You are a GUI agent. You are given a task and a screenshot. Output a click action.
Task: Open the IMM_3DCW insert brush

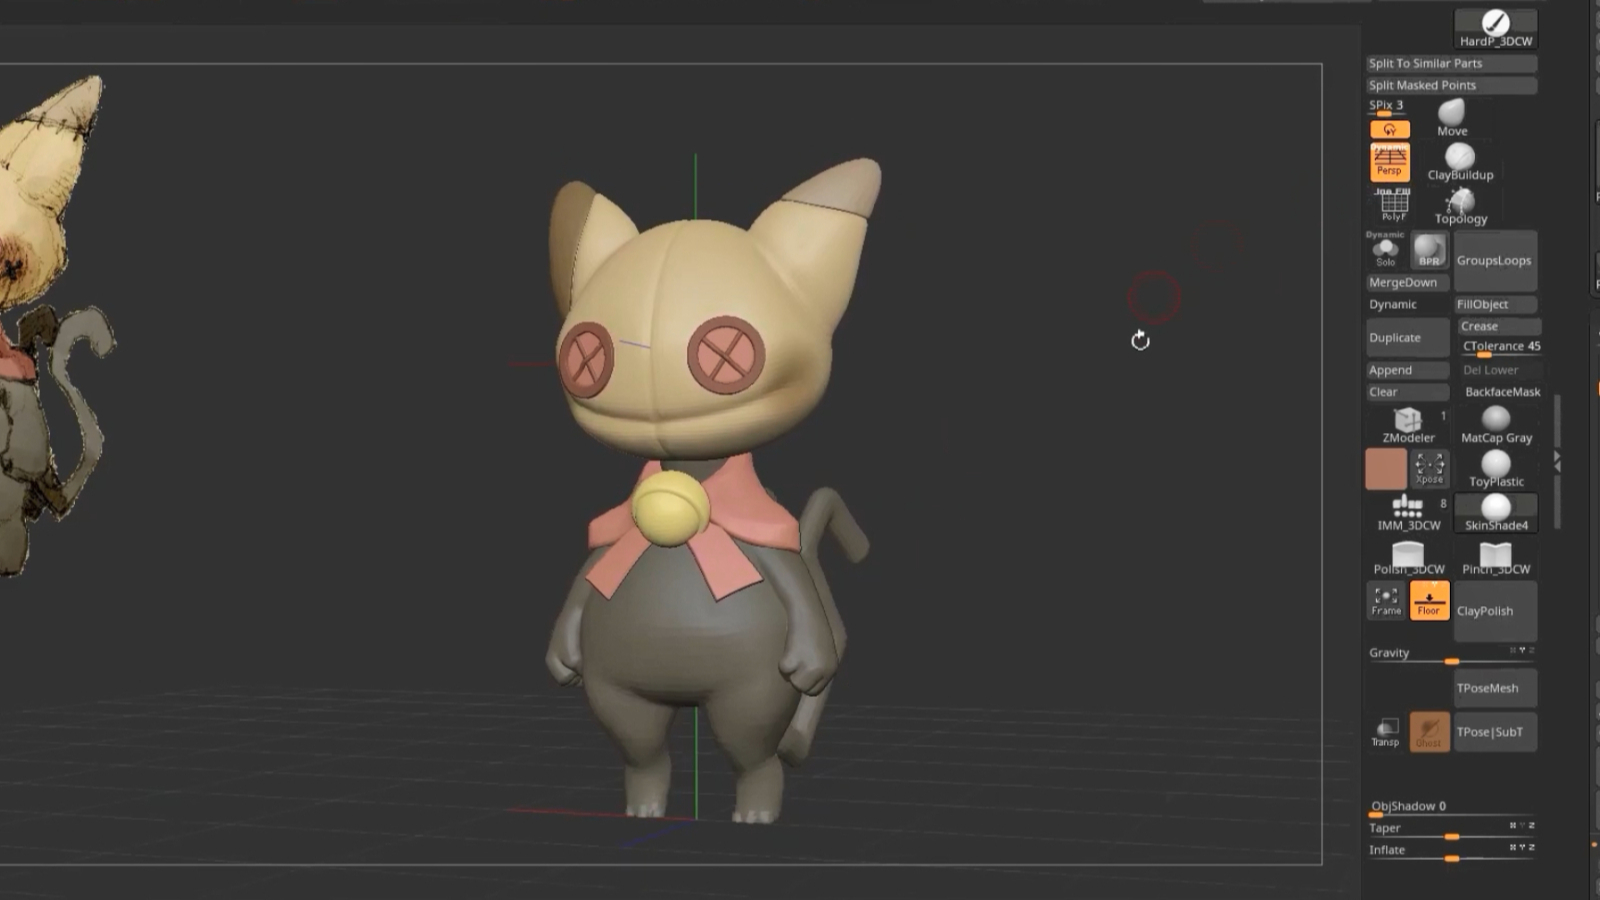click(x=1408, y=513)
